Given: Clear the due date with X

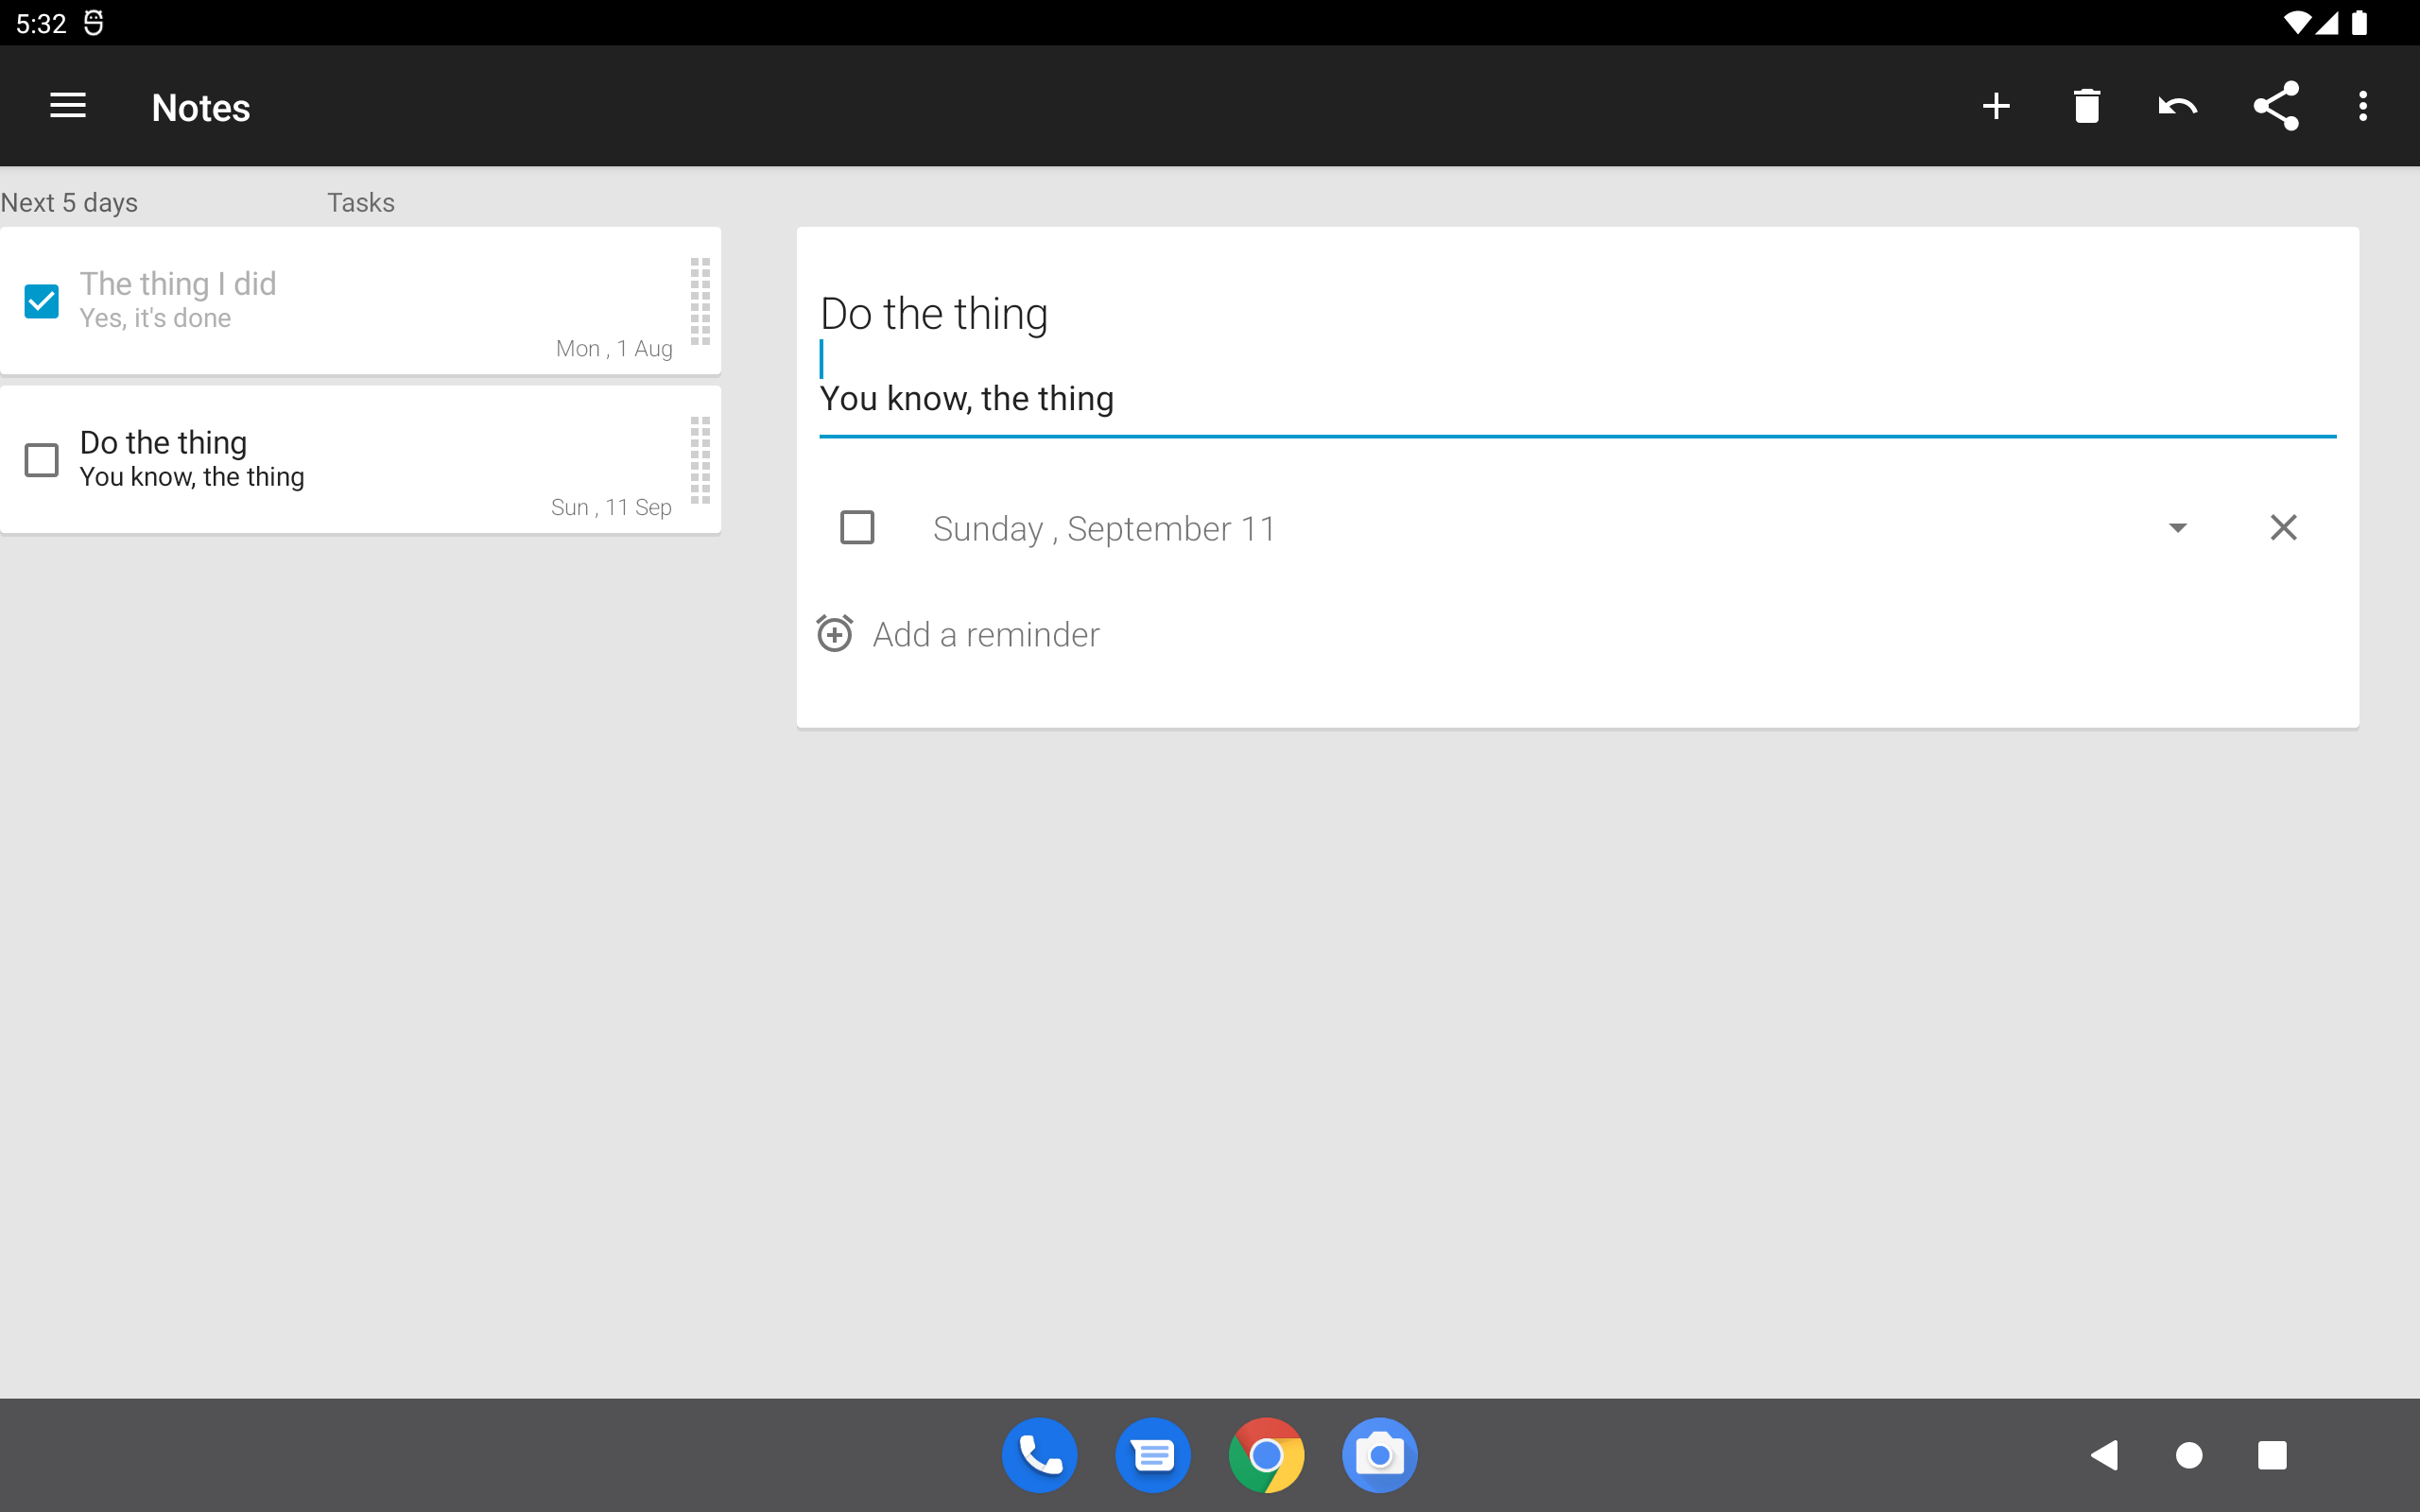Looking at the screenshot, I should (2283, 528).
